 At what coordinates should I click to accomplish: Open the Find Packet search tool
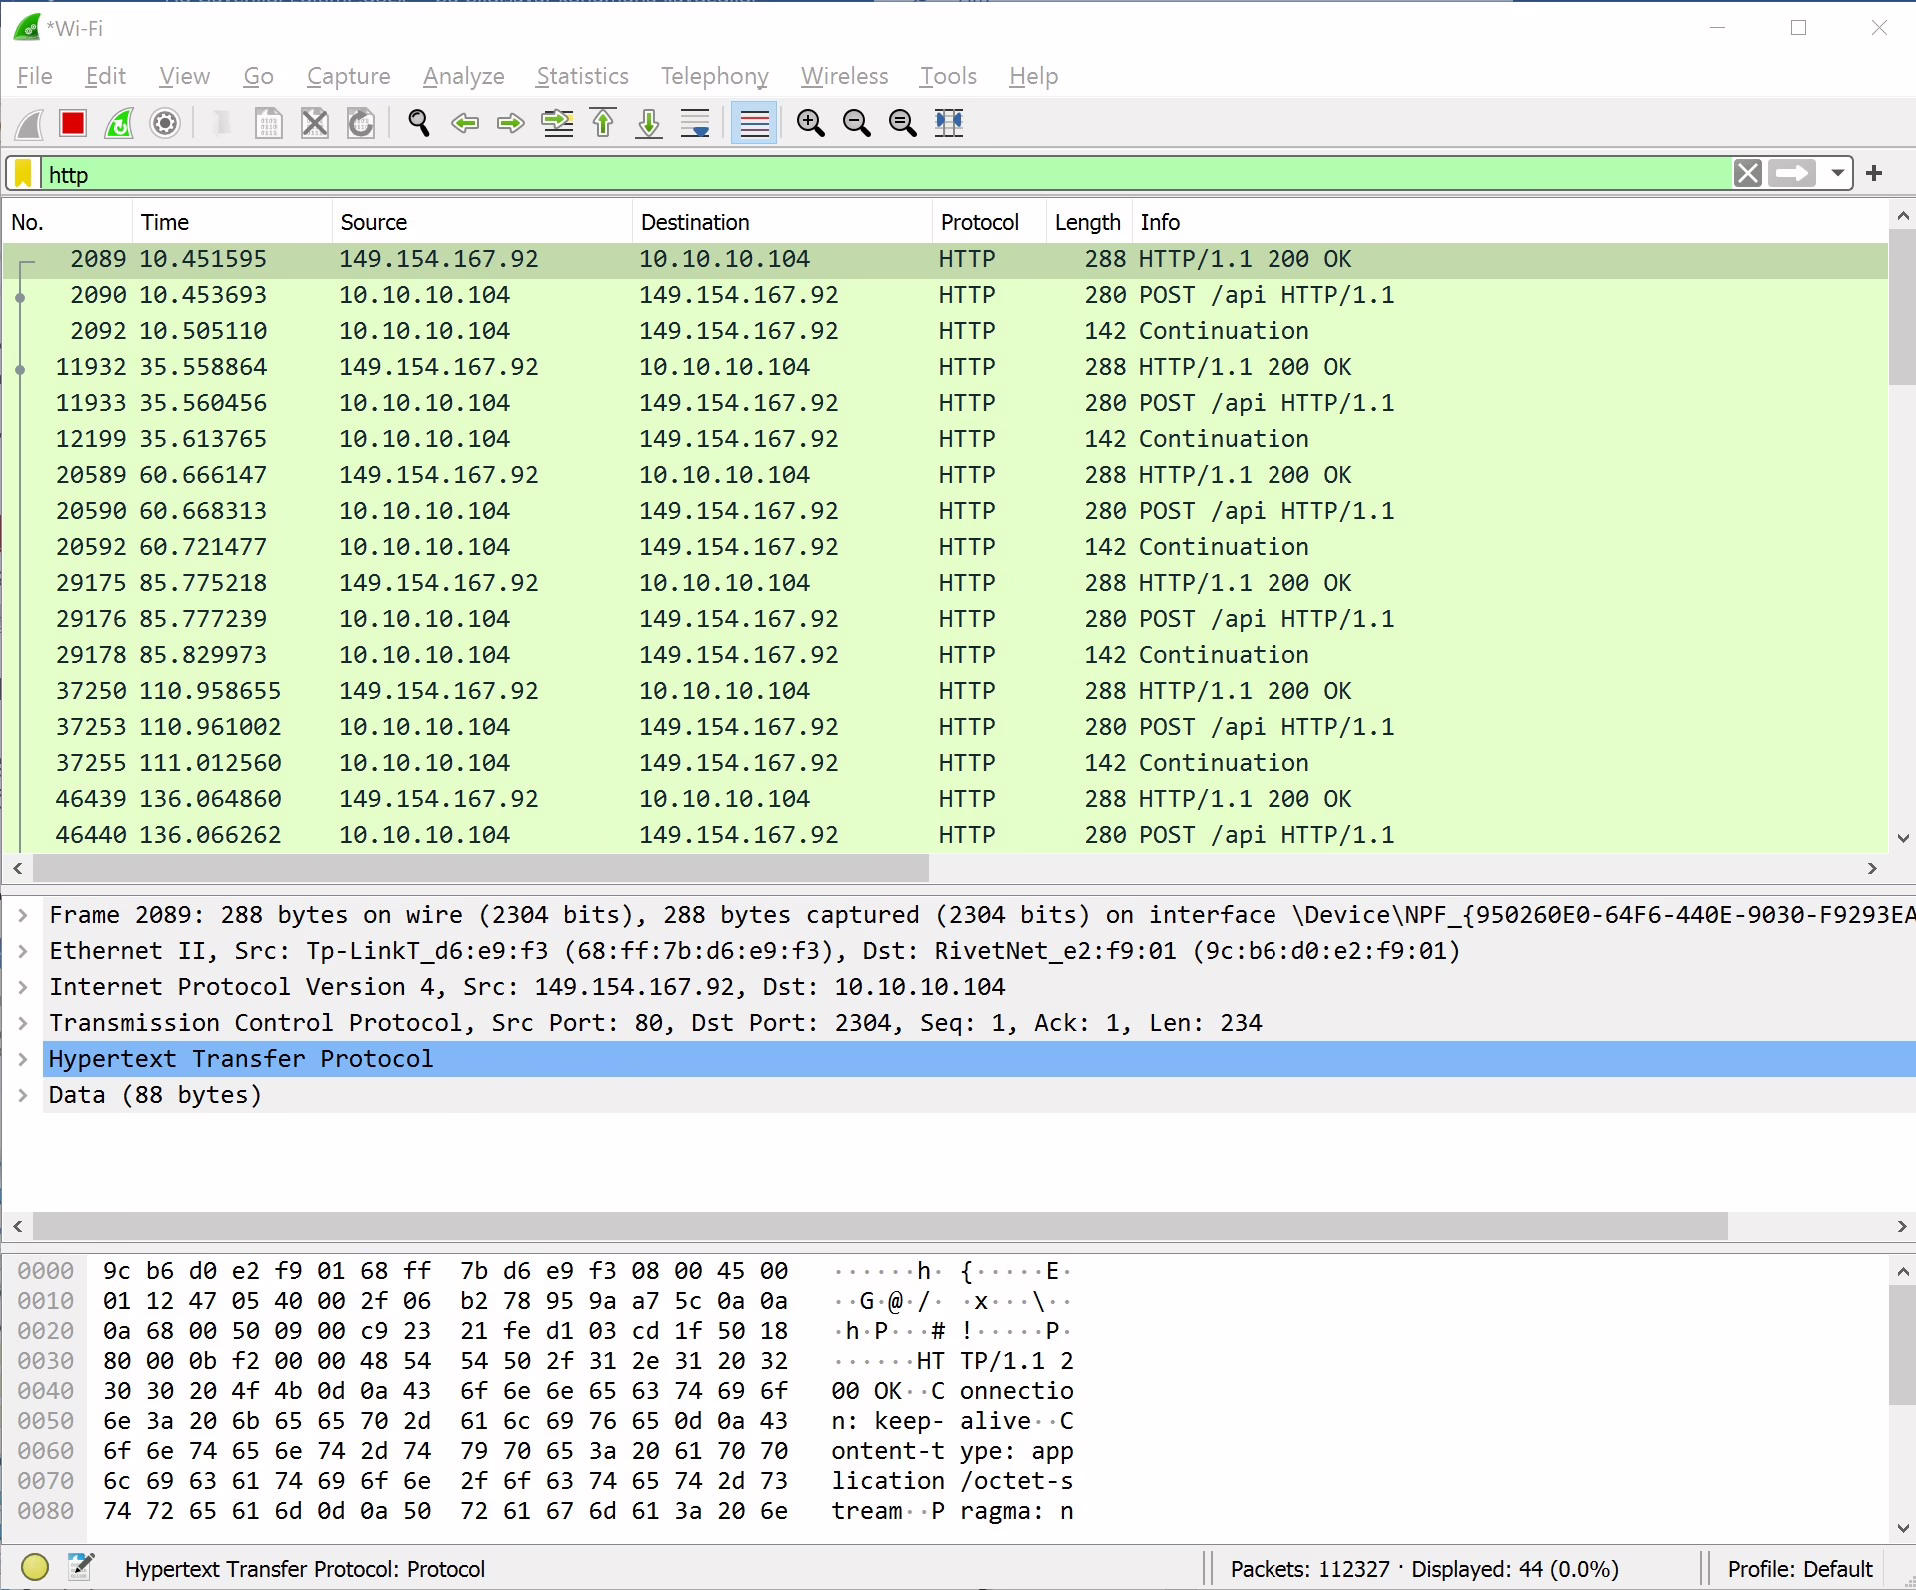418,123
